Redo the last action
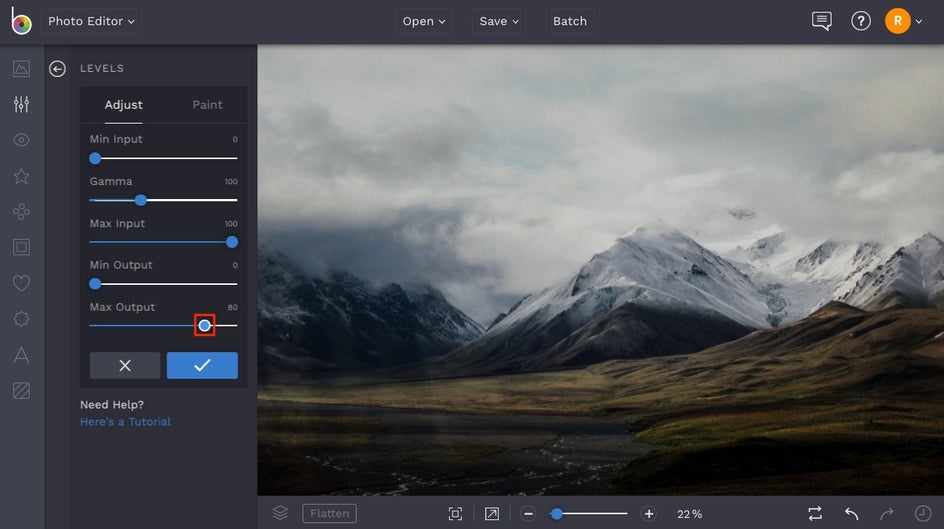Image resolution: width=944 pixels, height=529 pixels. (886, 513)
